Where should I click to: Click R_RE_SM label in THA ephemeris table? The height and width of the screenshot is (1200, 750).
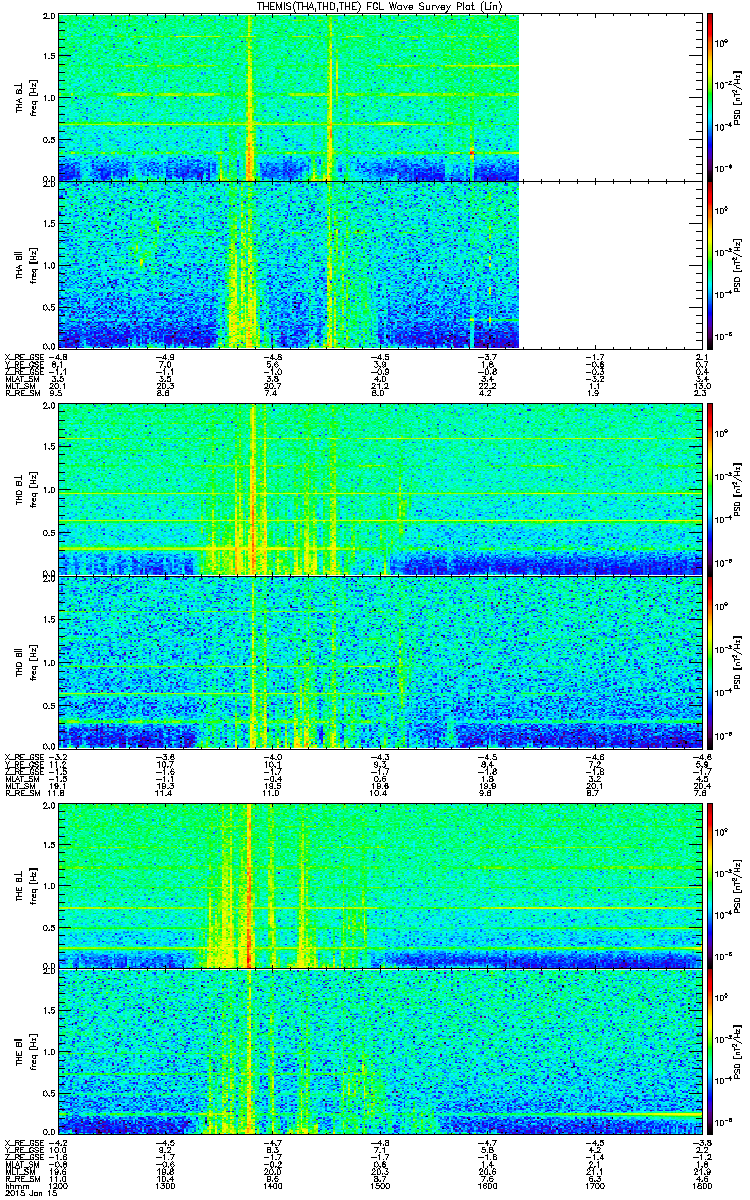point(21,393)
